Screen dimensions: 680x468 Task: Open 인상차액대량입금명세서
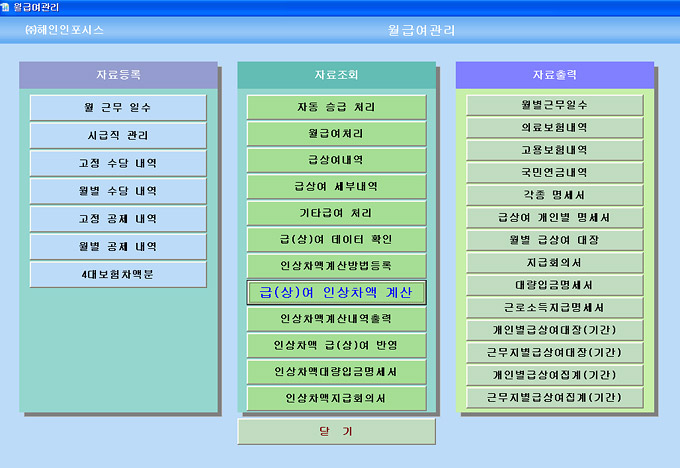coord(337,372)
